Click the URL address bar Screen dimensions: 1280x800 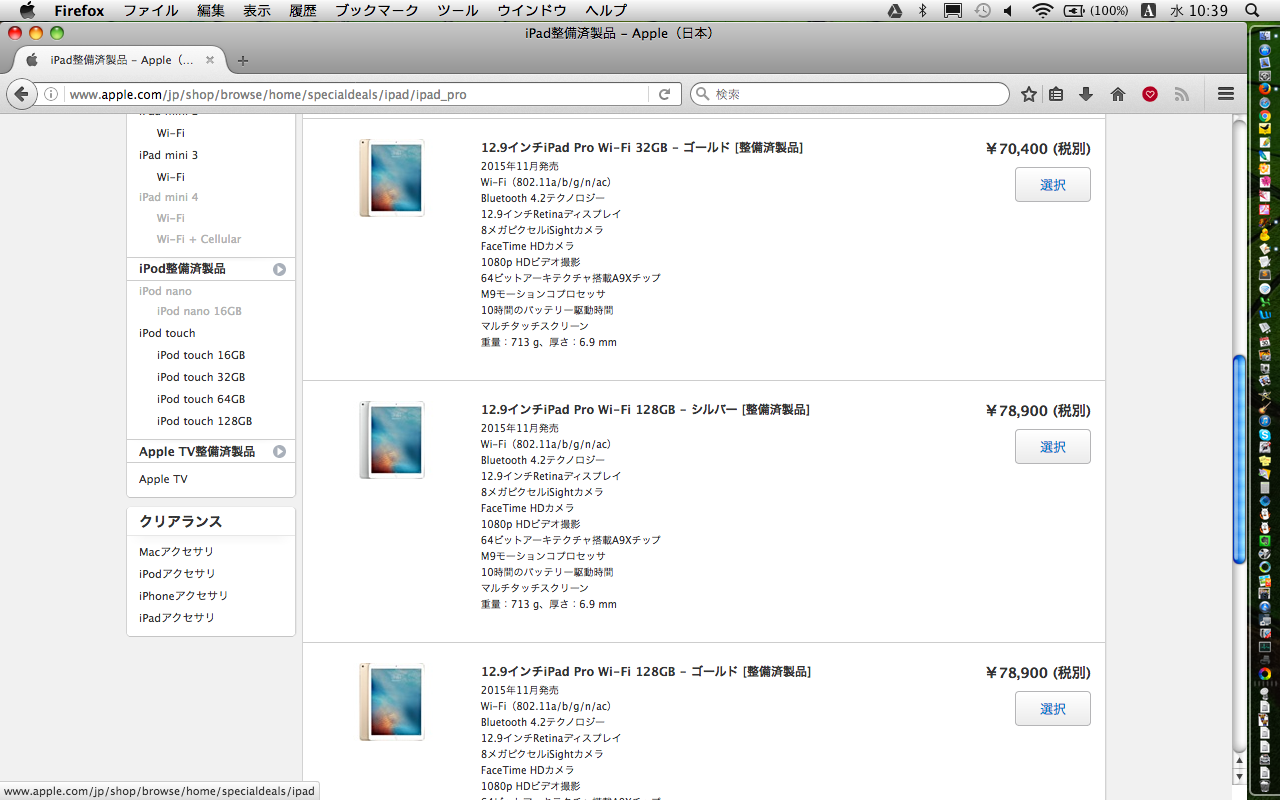pos(357,94)
